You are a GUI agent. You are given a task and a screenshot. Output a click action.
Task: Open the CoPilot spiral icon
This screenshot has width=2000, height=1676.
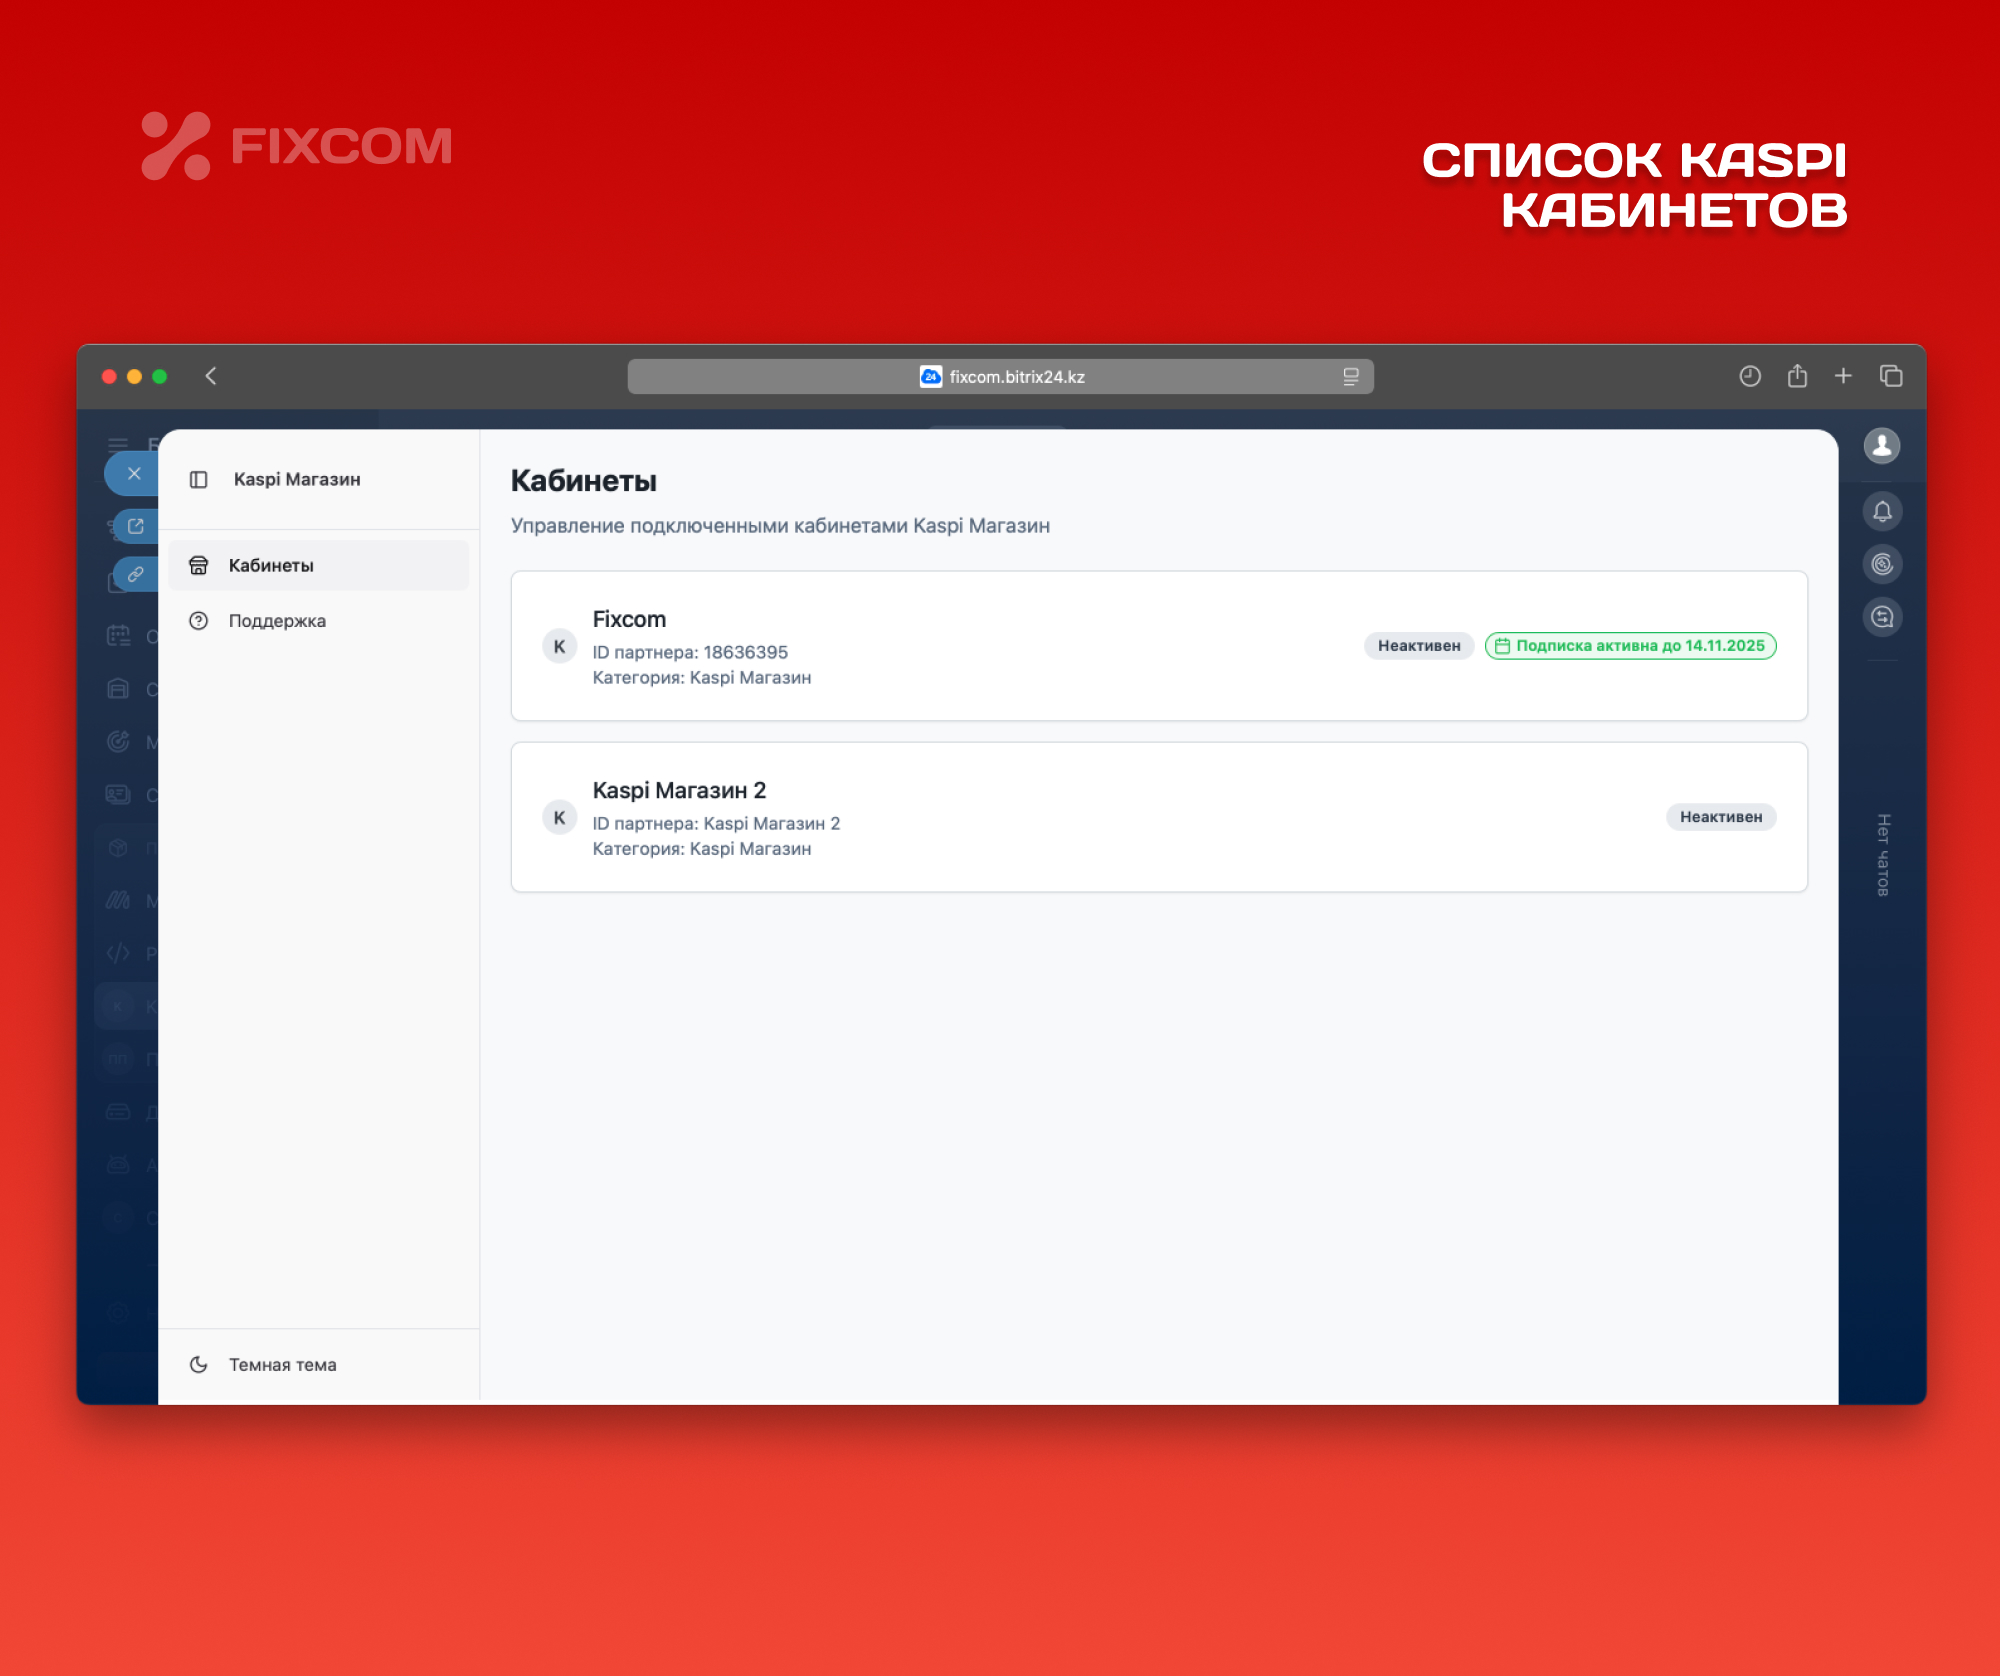tap(1881, 565)
